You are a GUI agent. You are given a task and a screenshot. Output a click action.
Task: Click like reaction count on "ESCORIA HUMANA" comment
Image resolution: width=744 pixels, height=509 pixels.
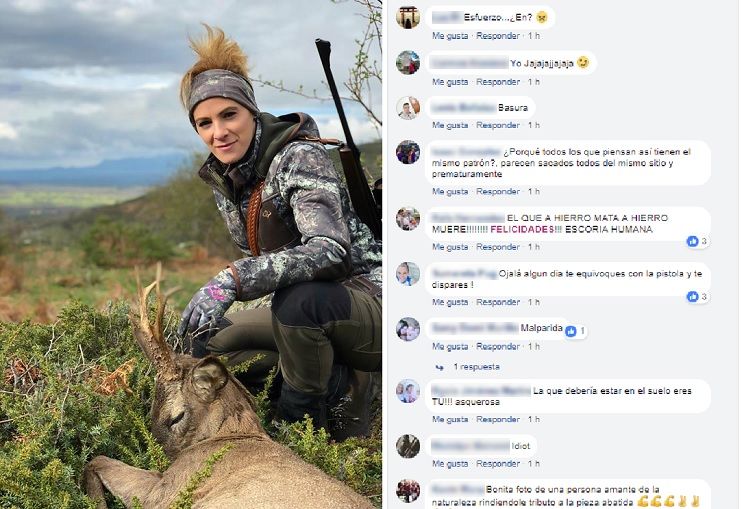coord(698,241)
